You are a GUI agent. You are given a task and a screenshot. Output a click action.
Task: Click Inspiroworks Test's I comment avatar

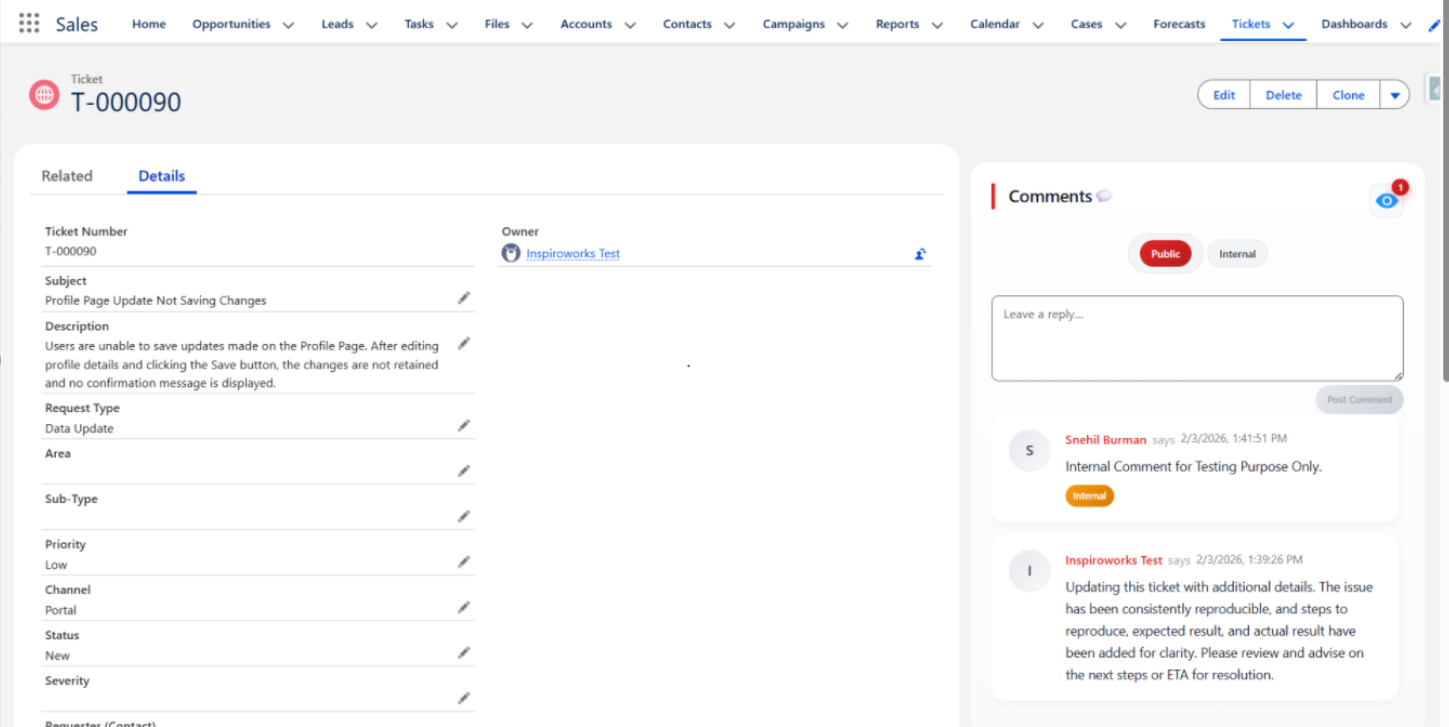1029,571
